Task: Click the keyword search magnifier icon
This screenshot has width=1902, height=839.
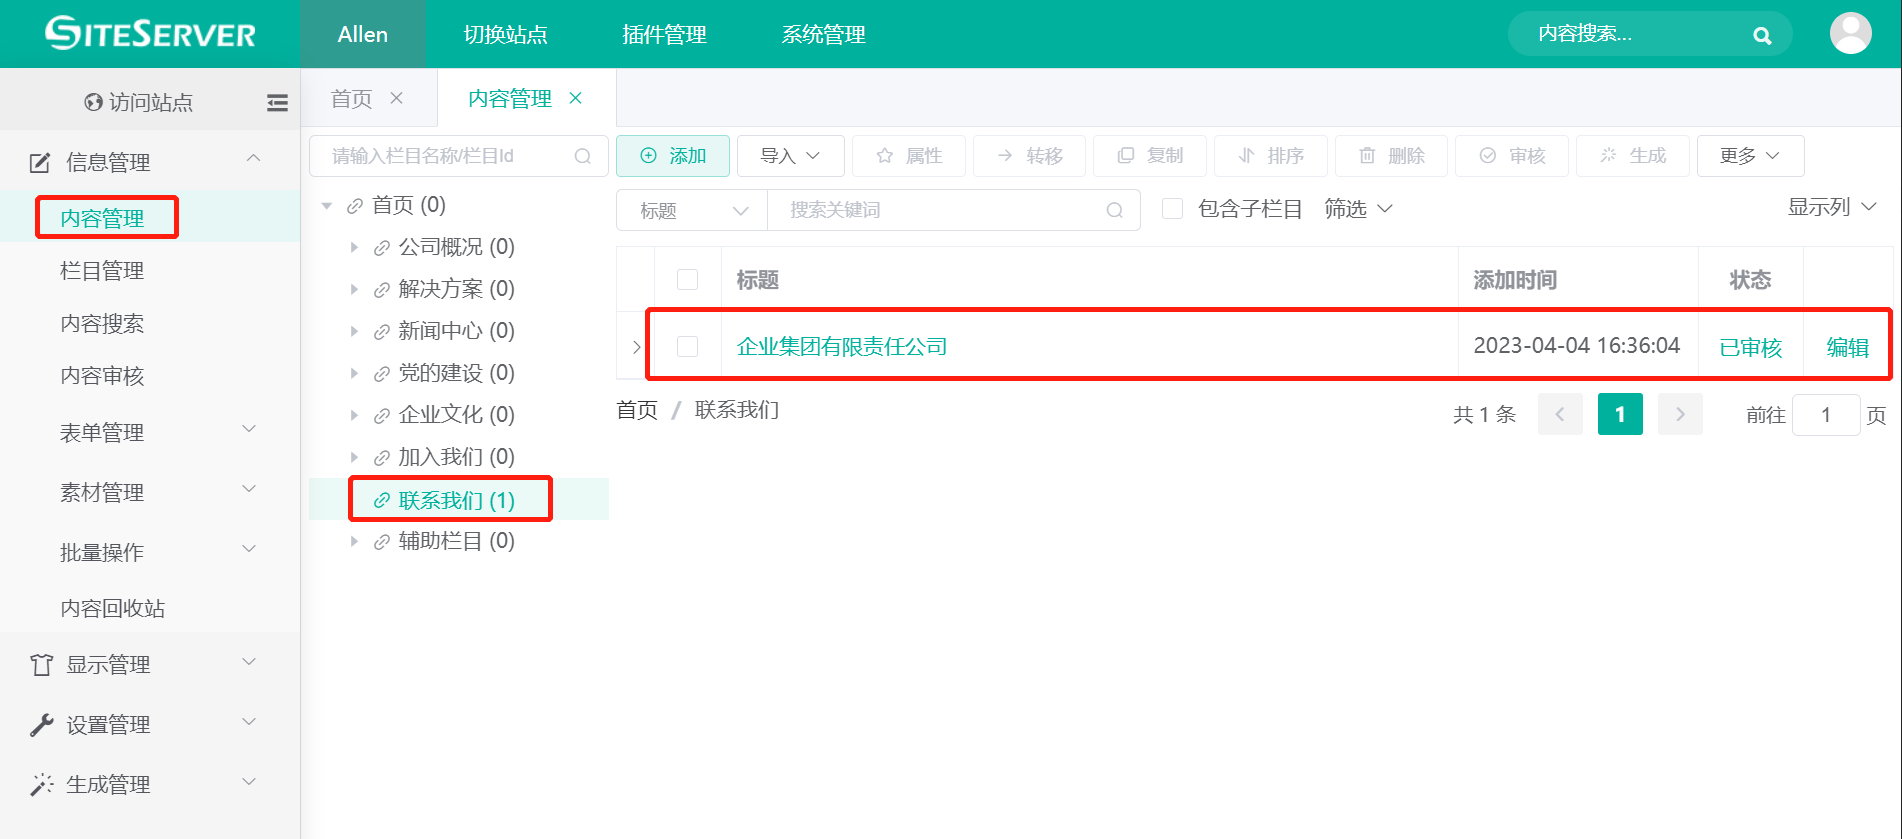Action: point(1115,210)
